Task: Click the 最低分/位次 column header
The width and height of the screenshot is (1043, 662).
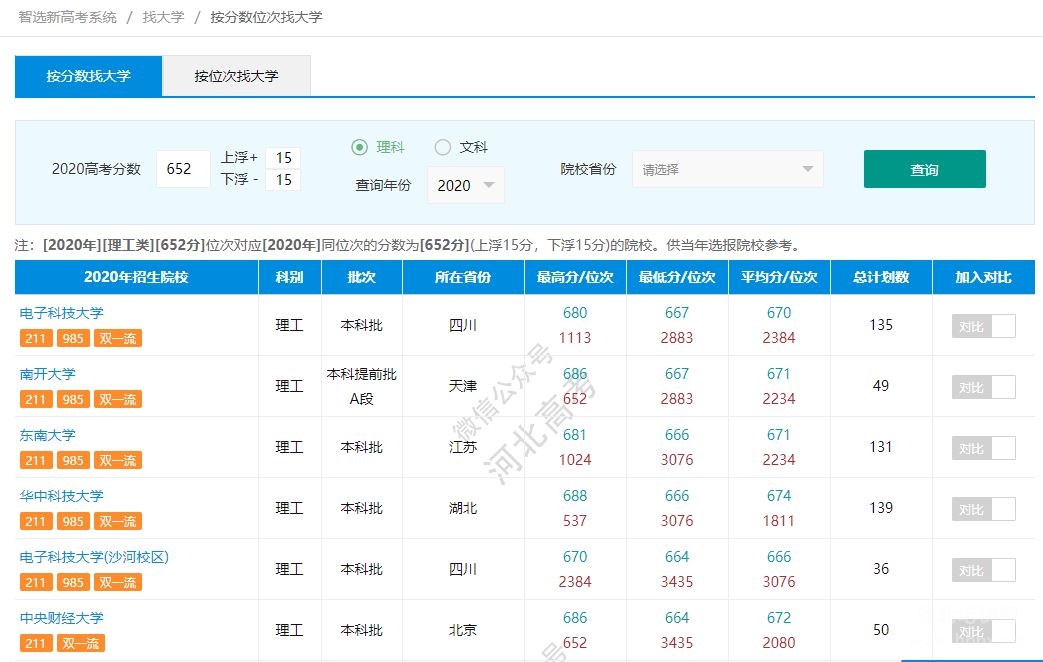Action: pyautogui.click(x=677, y=277)
